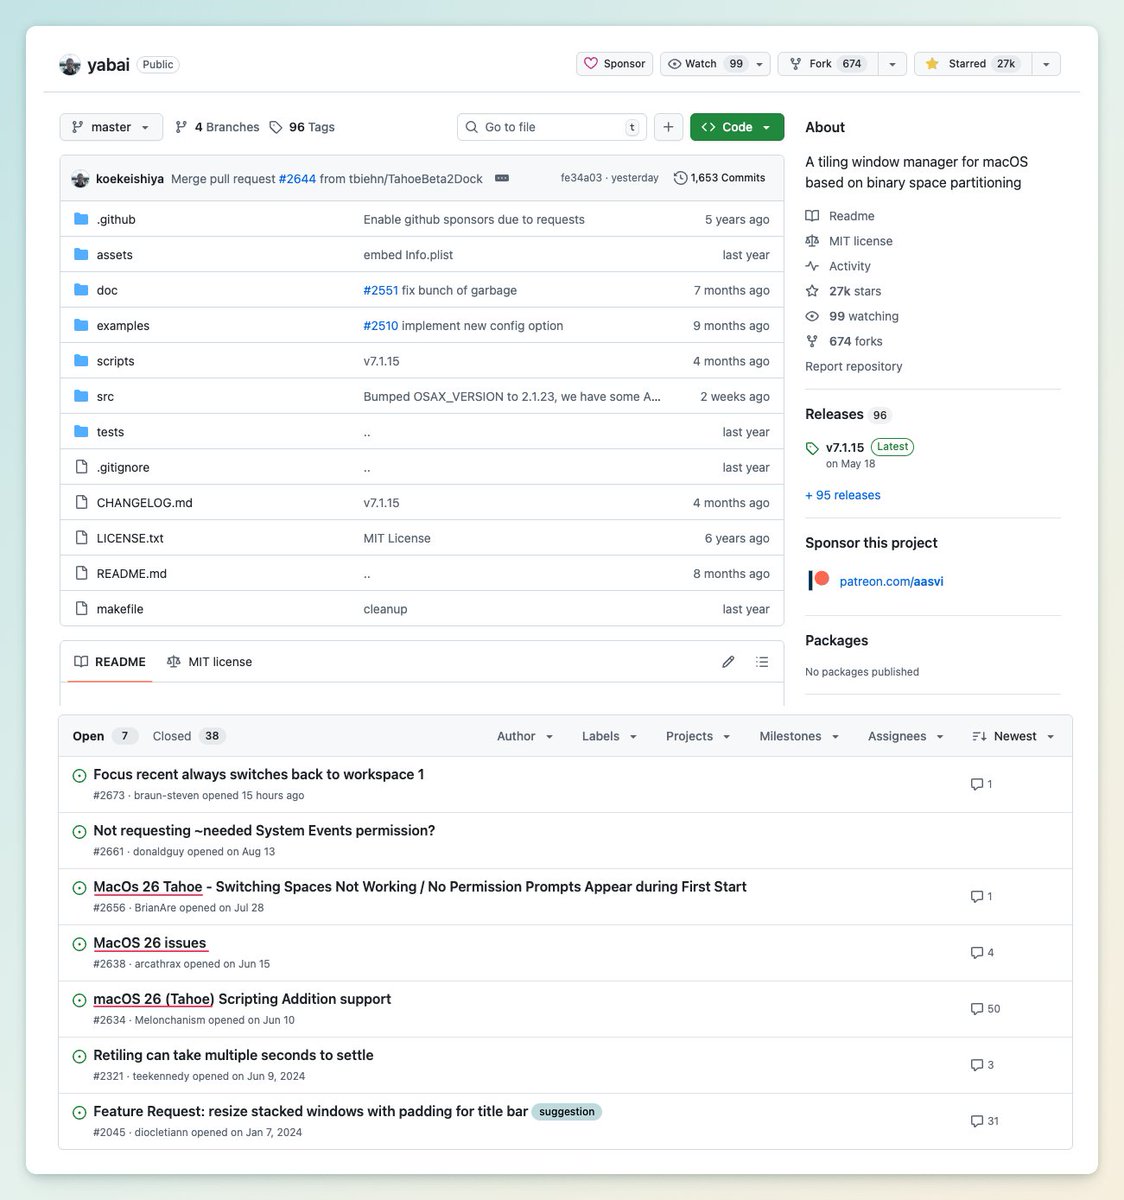This screenshot has height=1200, width=1124.
Task: Open the Assignees filter dropdown
Action: click(x=905, y=736)
